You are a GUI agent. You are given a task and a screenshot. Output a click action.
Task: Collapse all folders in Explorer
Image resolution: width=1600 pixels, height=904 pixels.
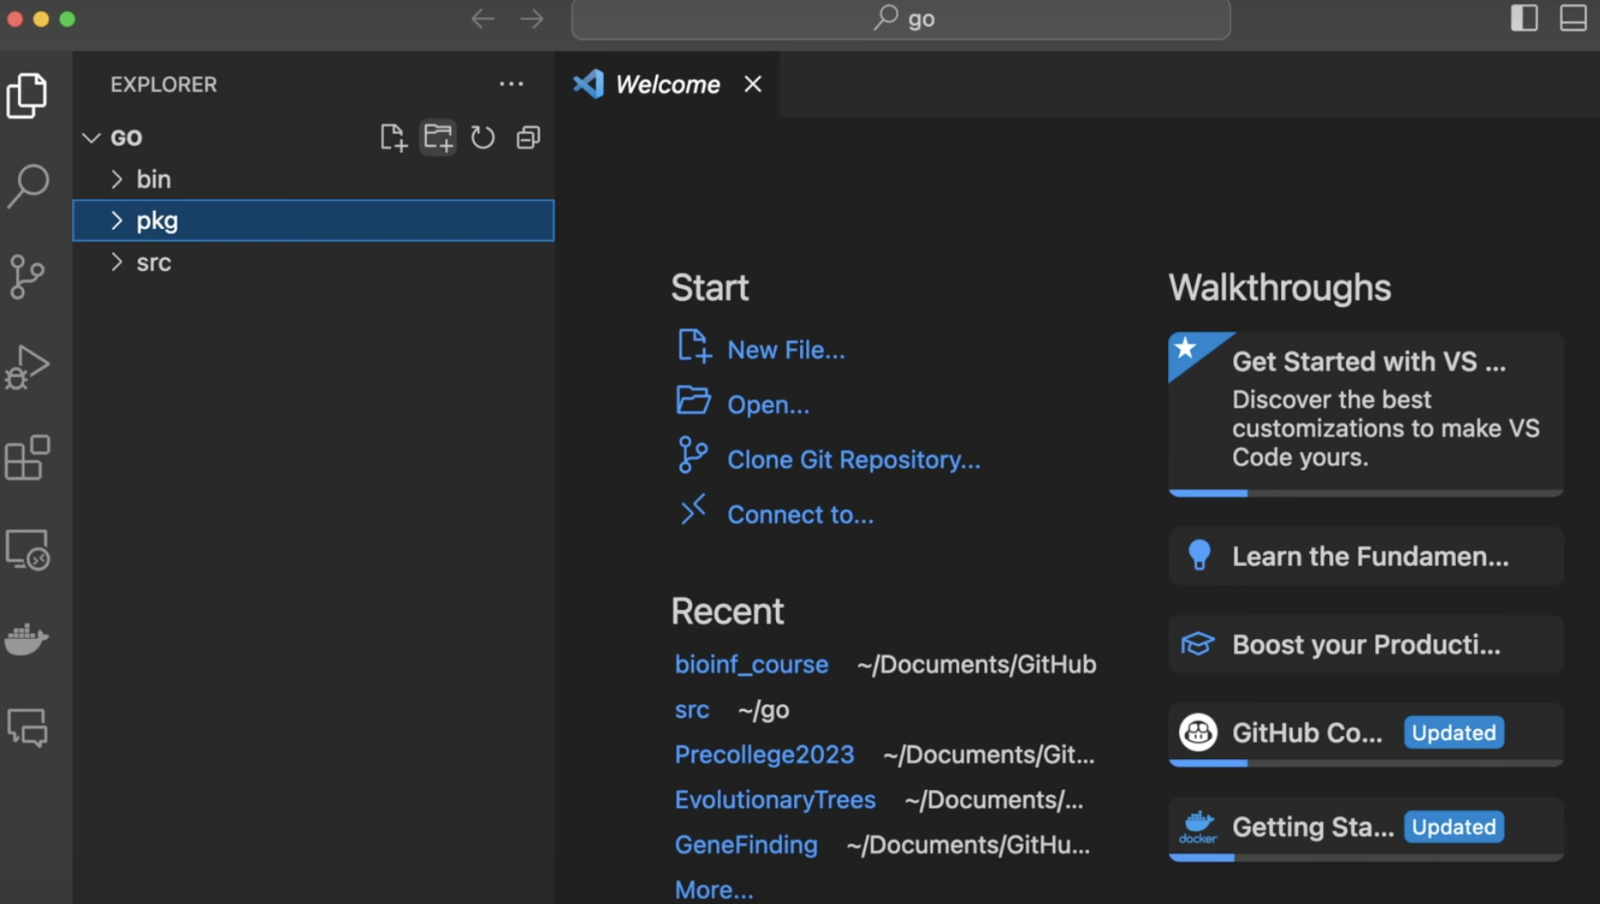528,137
